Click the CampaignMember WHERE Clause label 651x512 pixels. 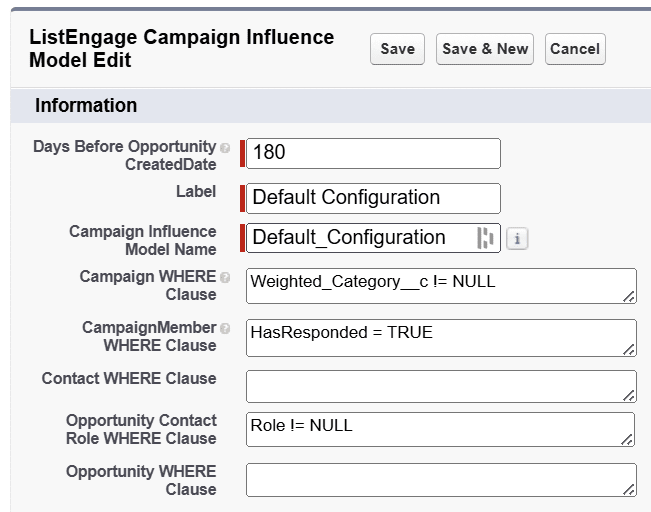pyautogui.click(x=149, y=336)
